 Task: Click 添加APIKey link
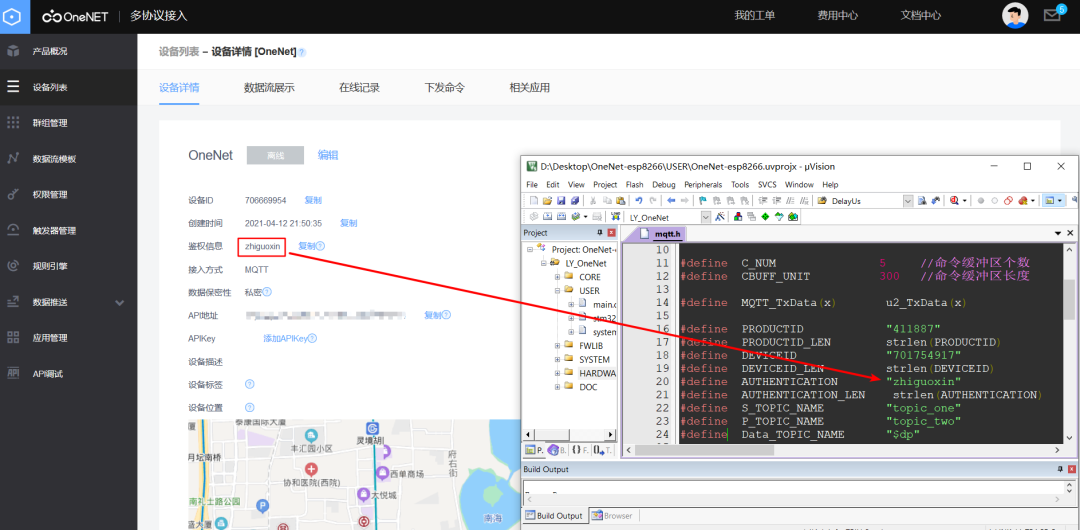pos(287,339)
